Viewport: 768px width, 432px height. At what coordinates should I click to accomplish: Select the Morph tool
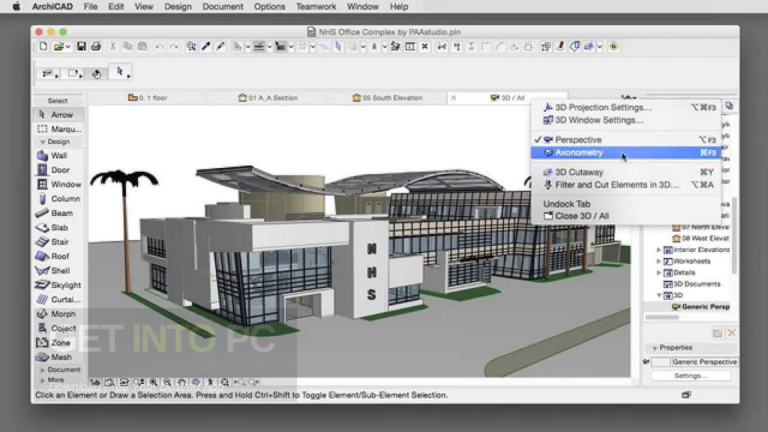[58, 313]
